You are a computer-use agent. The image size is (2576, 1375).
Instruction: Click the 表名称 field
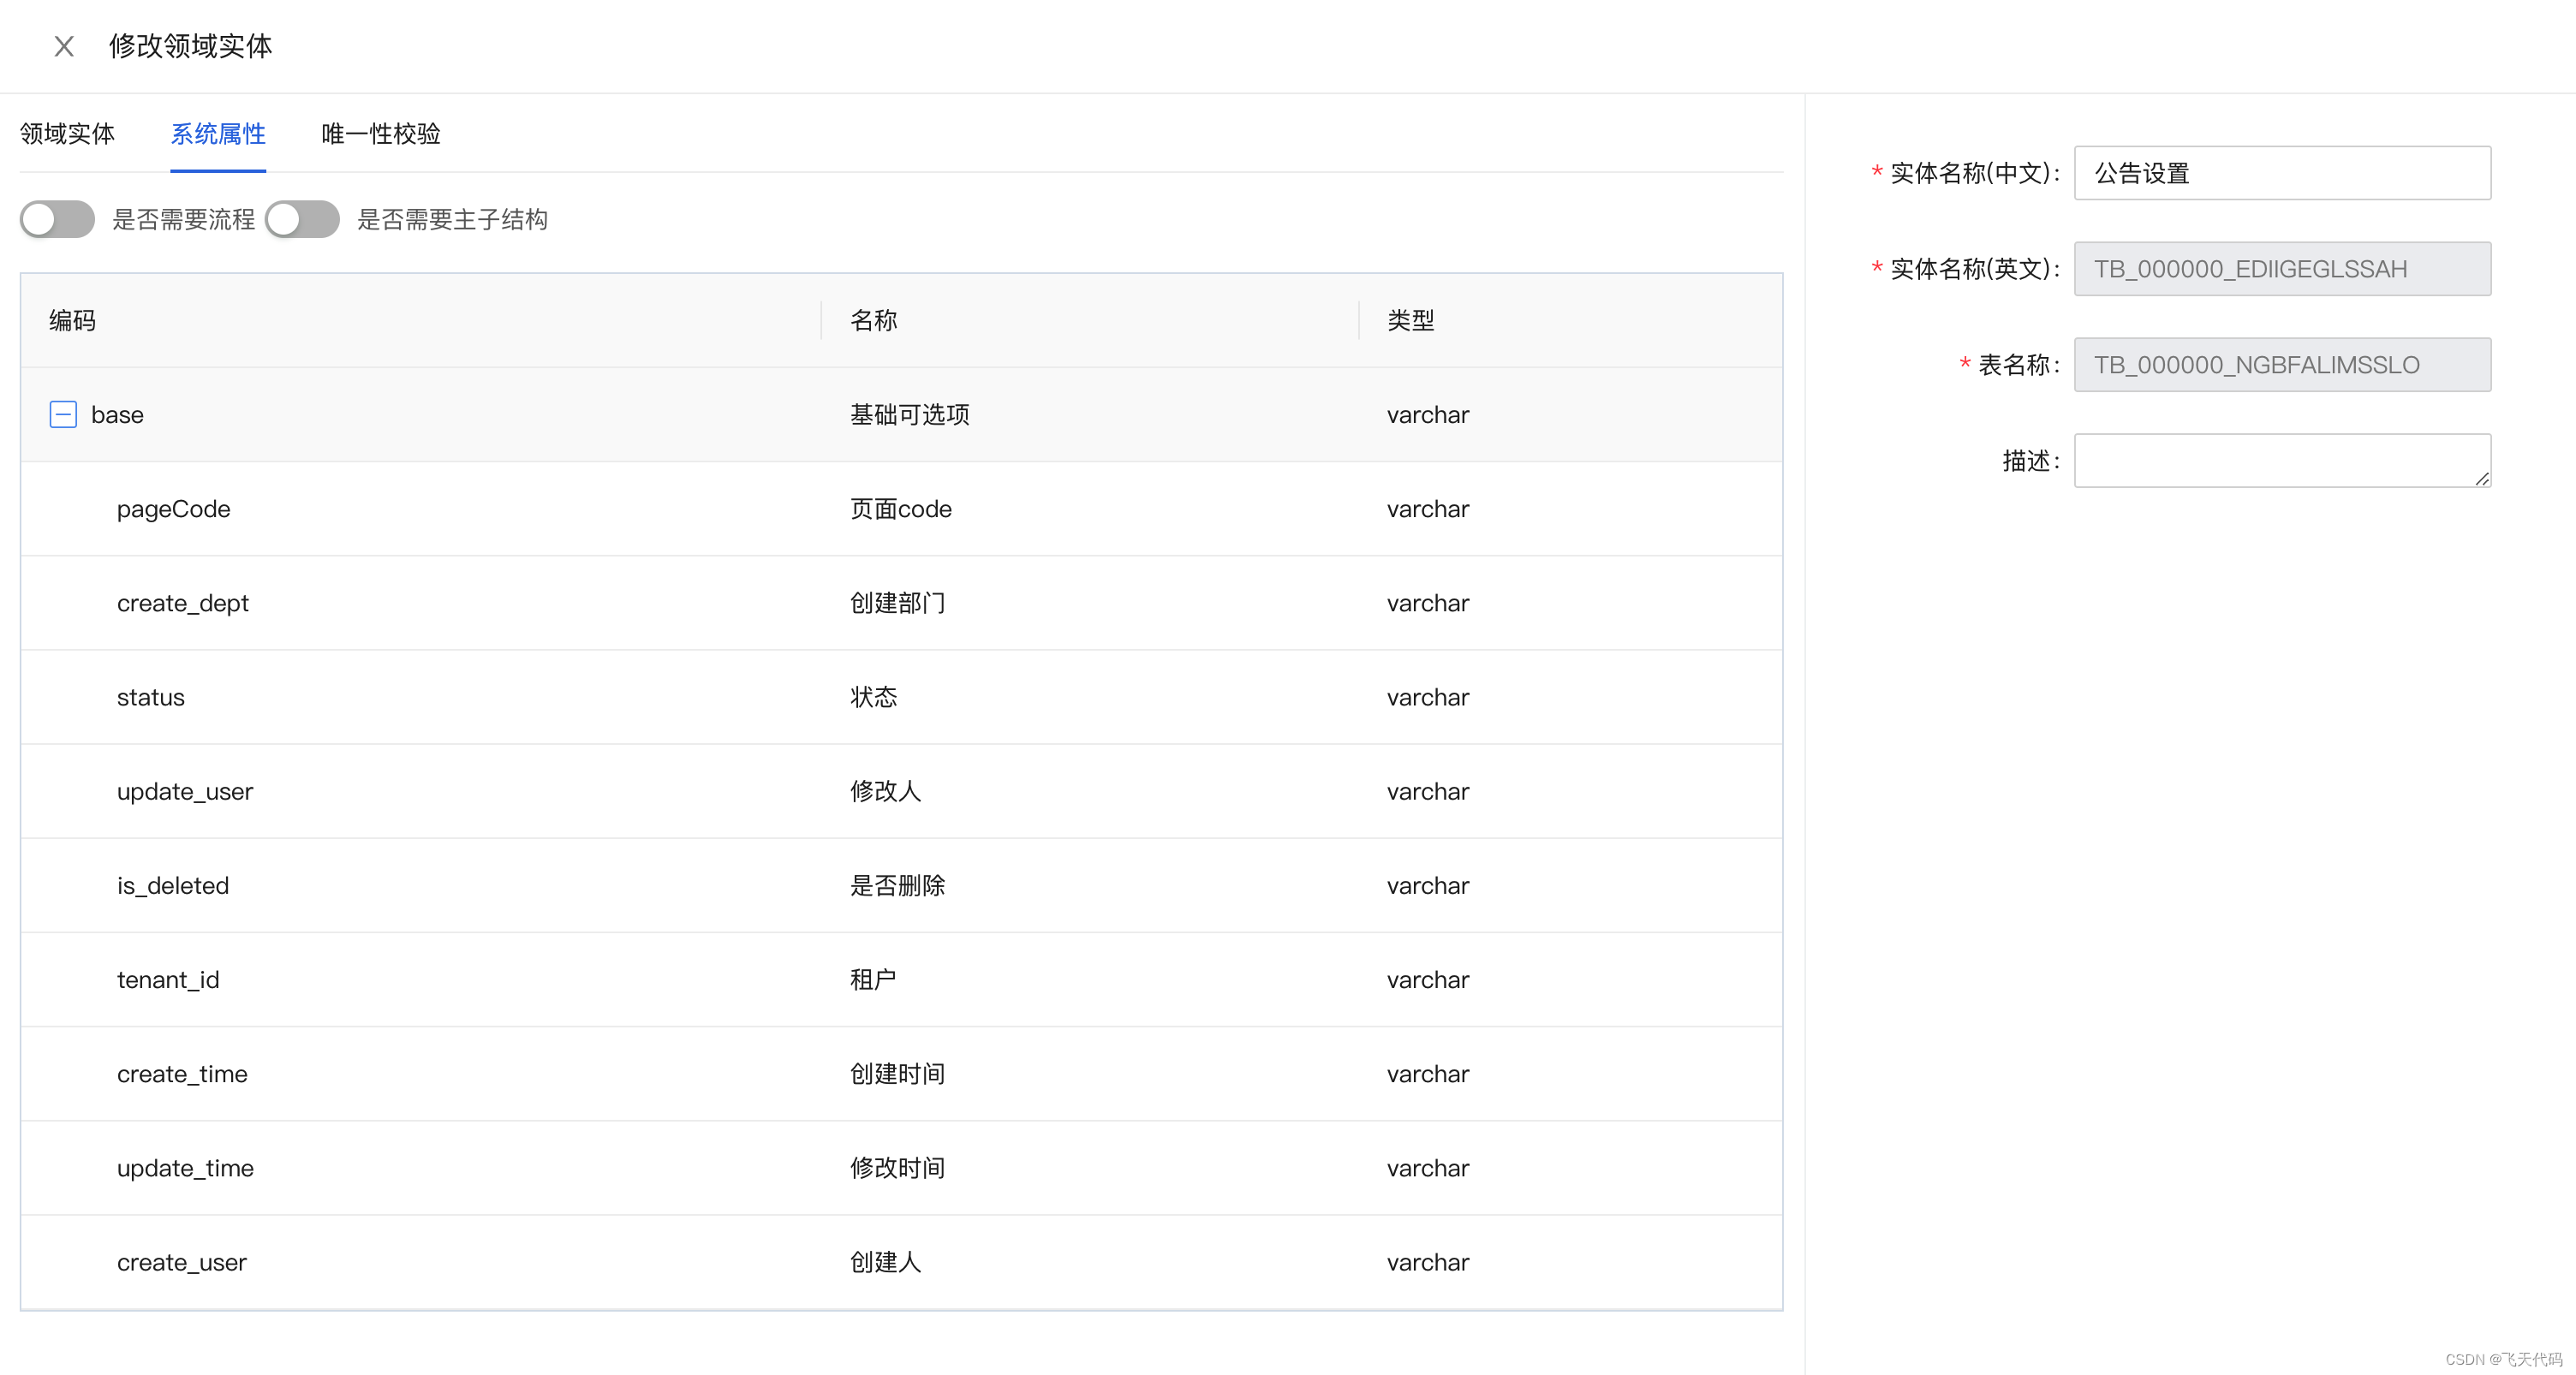coord(2282,364)
